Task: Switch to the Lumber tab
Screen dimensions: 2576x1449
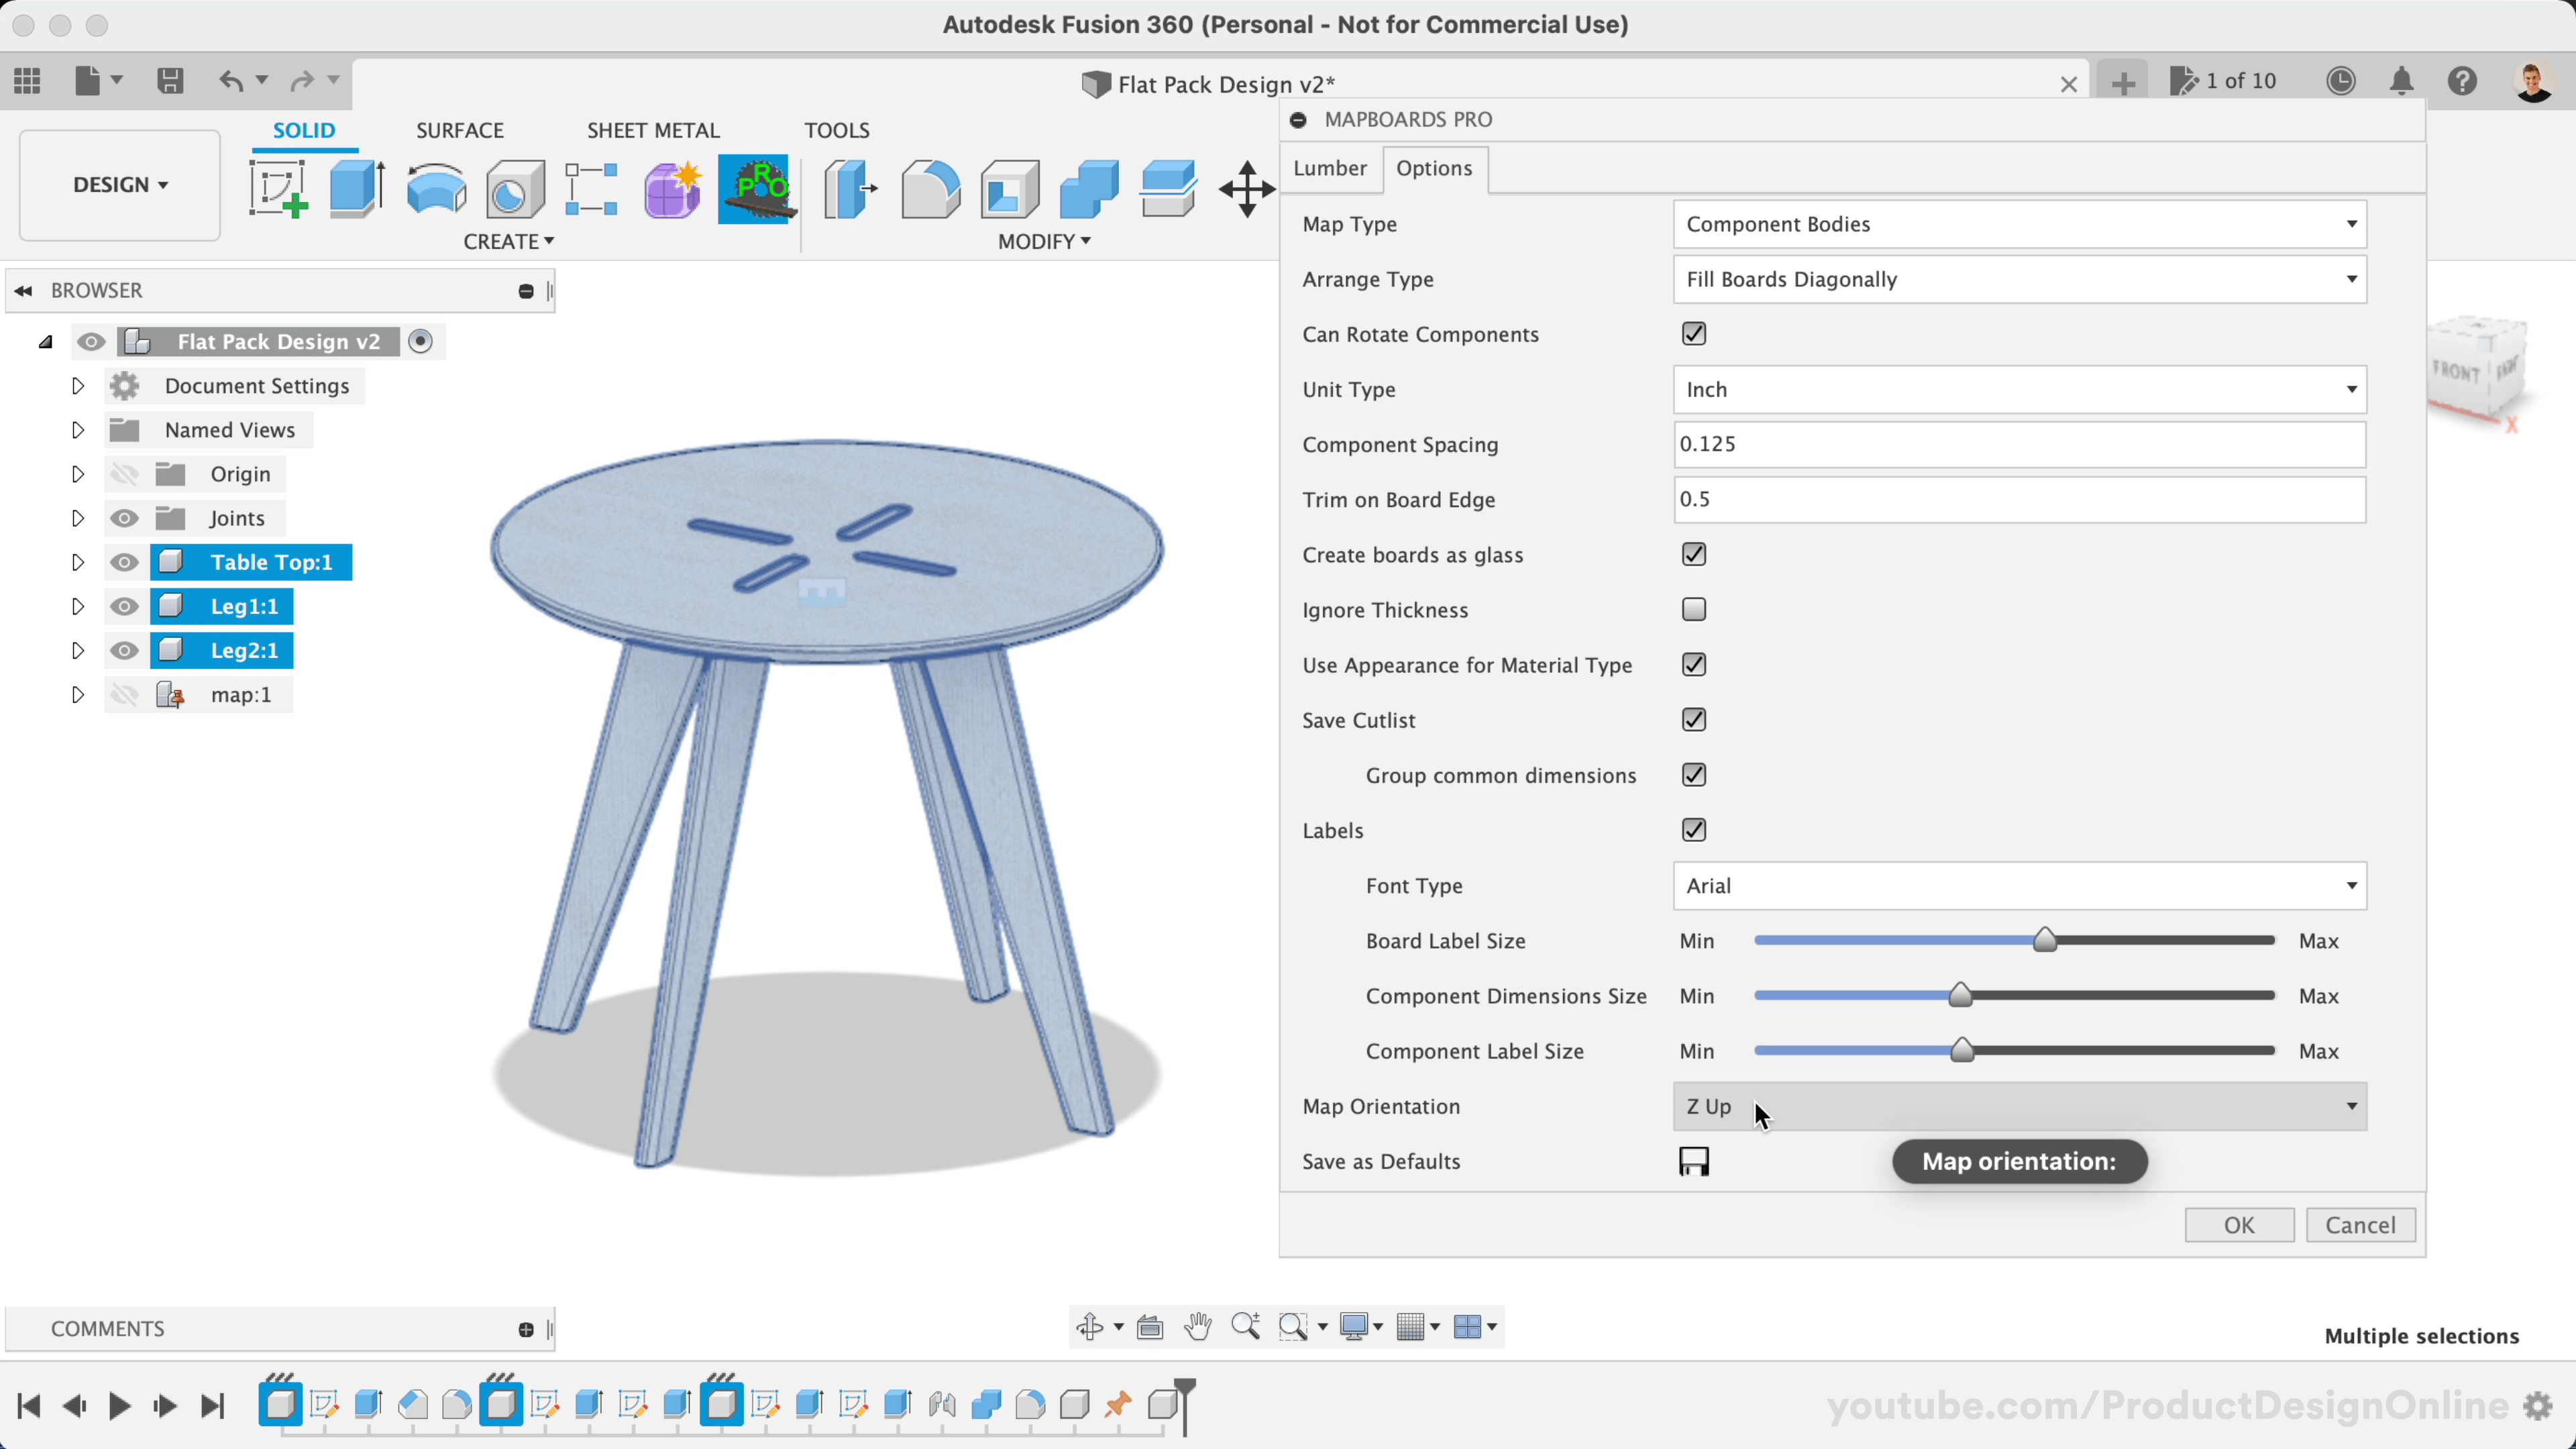Action: click(x=1330, y=168)
